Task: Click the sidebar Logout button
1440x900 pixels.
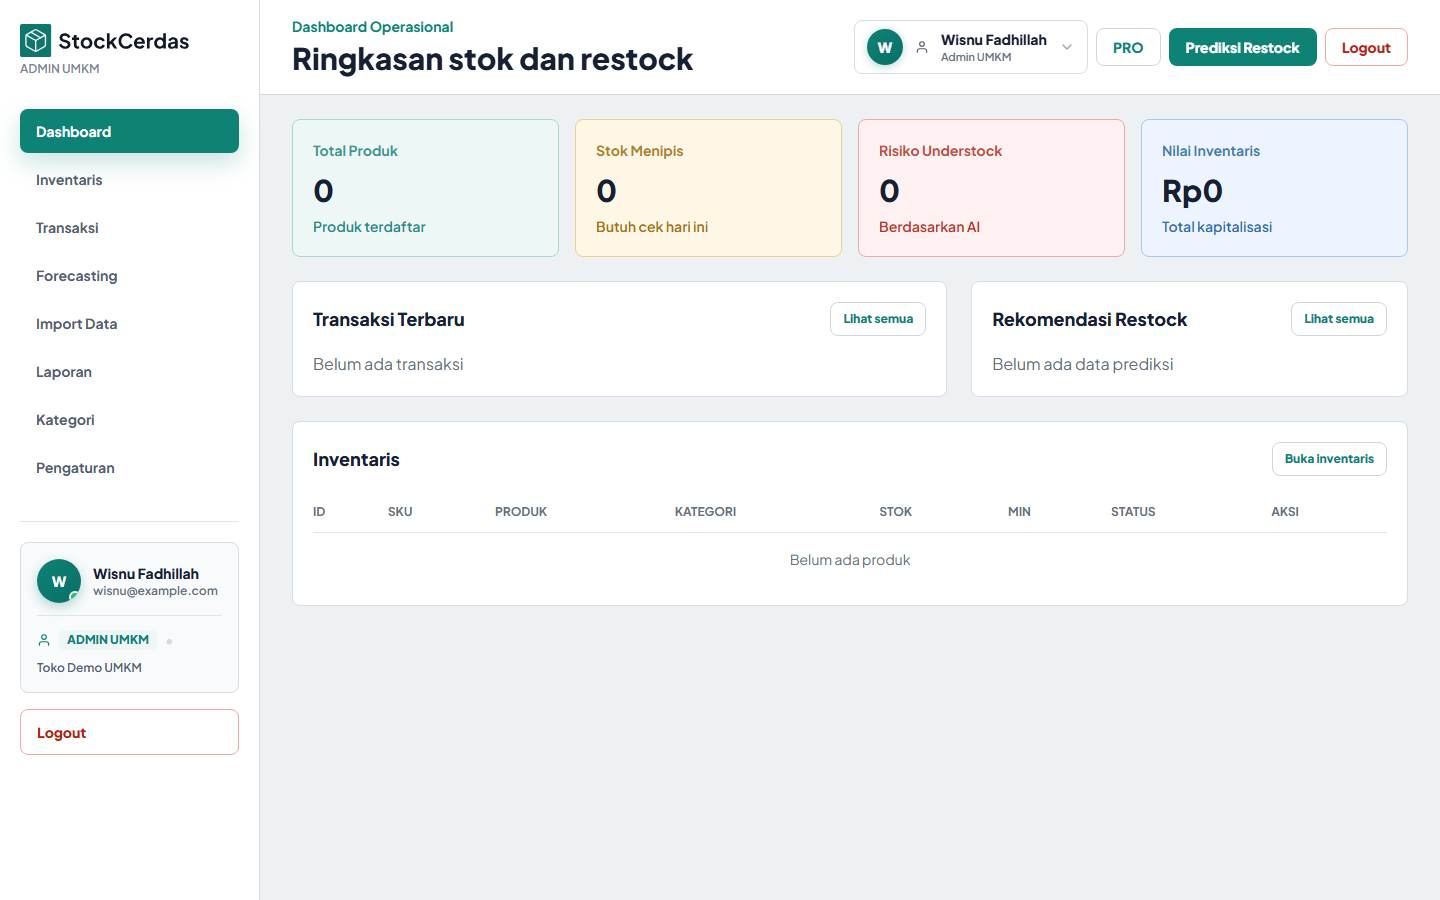Action: [x=129, y=732]
